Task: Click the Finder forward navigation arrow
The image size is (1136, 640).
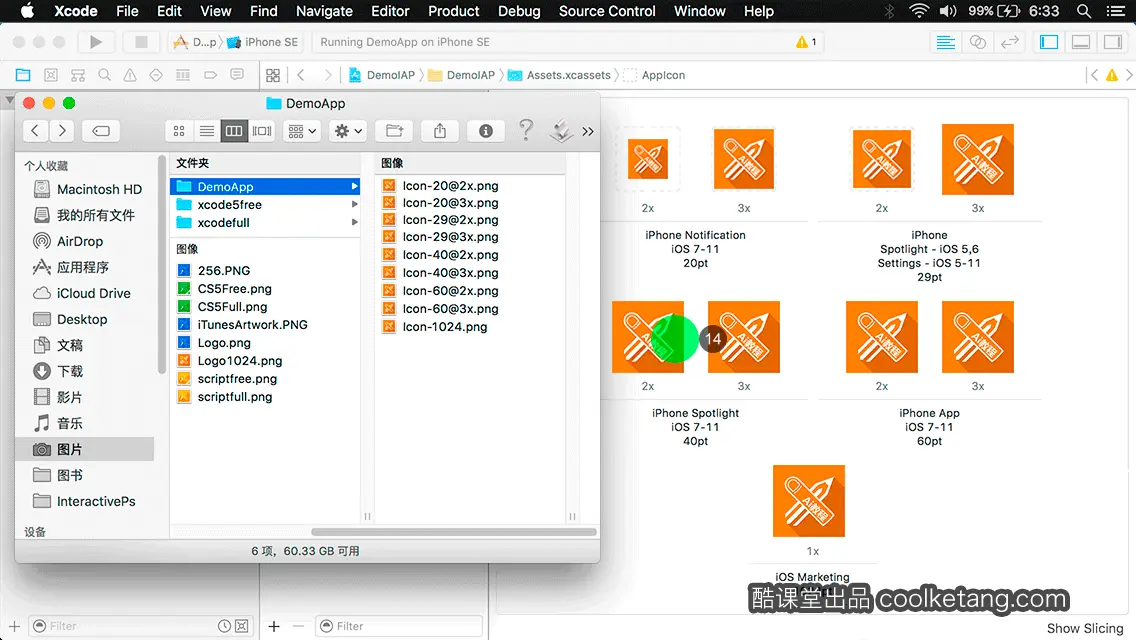Action: [62, 131]
